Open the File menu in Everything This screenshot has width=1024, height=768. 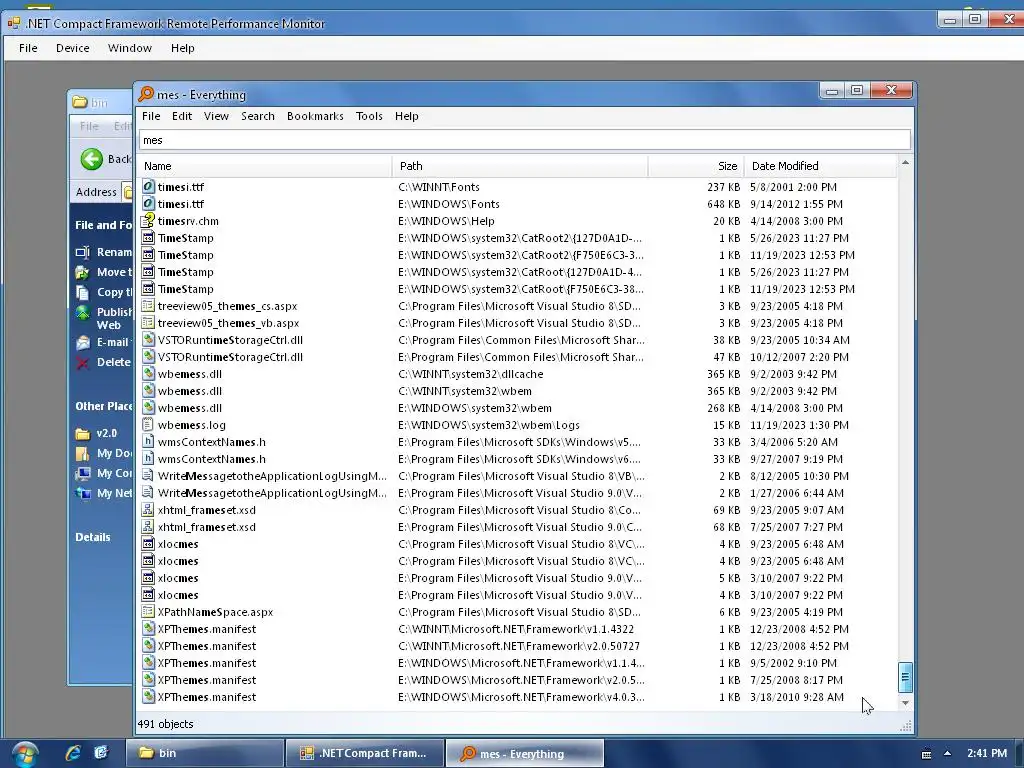click(151, 116)
